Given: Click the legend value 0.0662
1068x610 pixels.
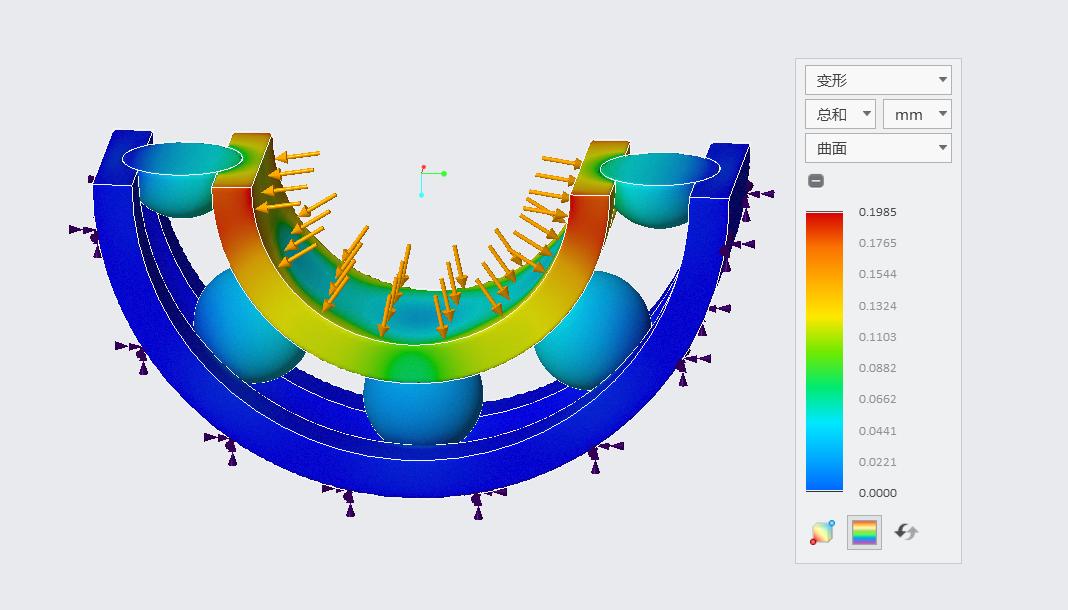Looking at the screenshot, I should (x=877, y=399).
